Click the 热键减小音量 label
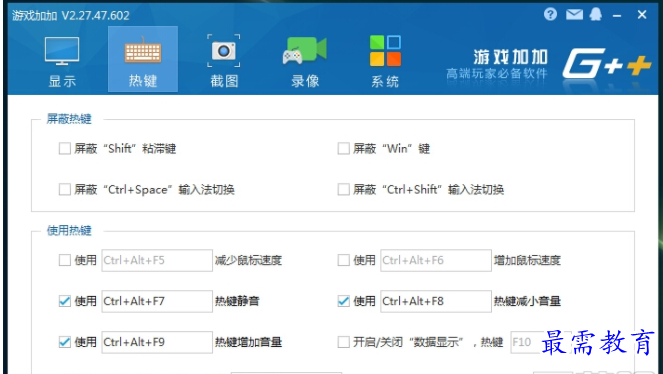The height and width of the screenshot is (374, 663). (527, 301)
